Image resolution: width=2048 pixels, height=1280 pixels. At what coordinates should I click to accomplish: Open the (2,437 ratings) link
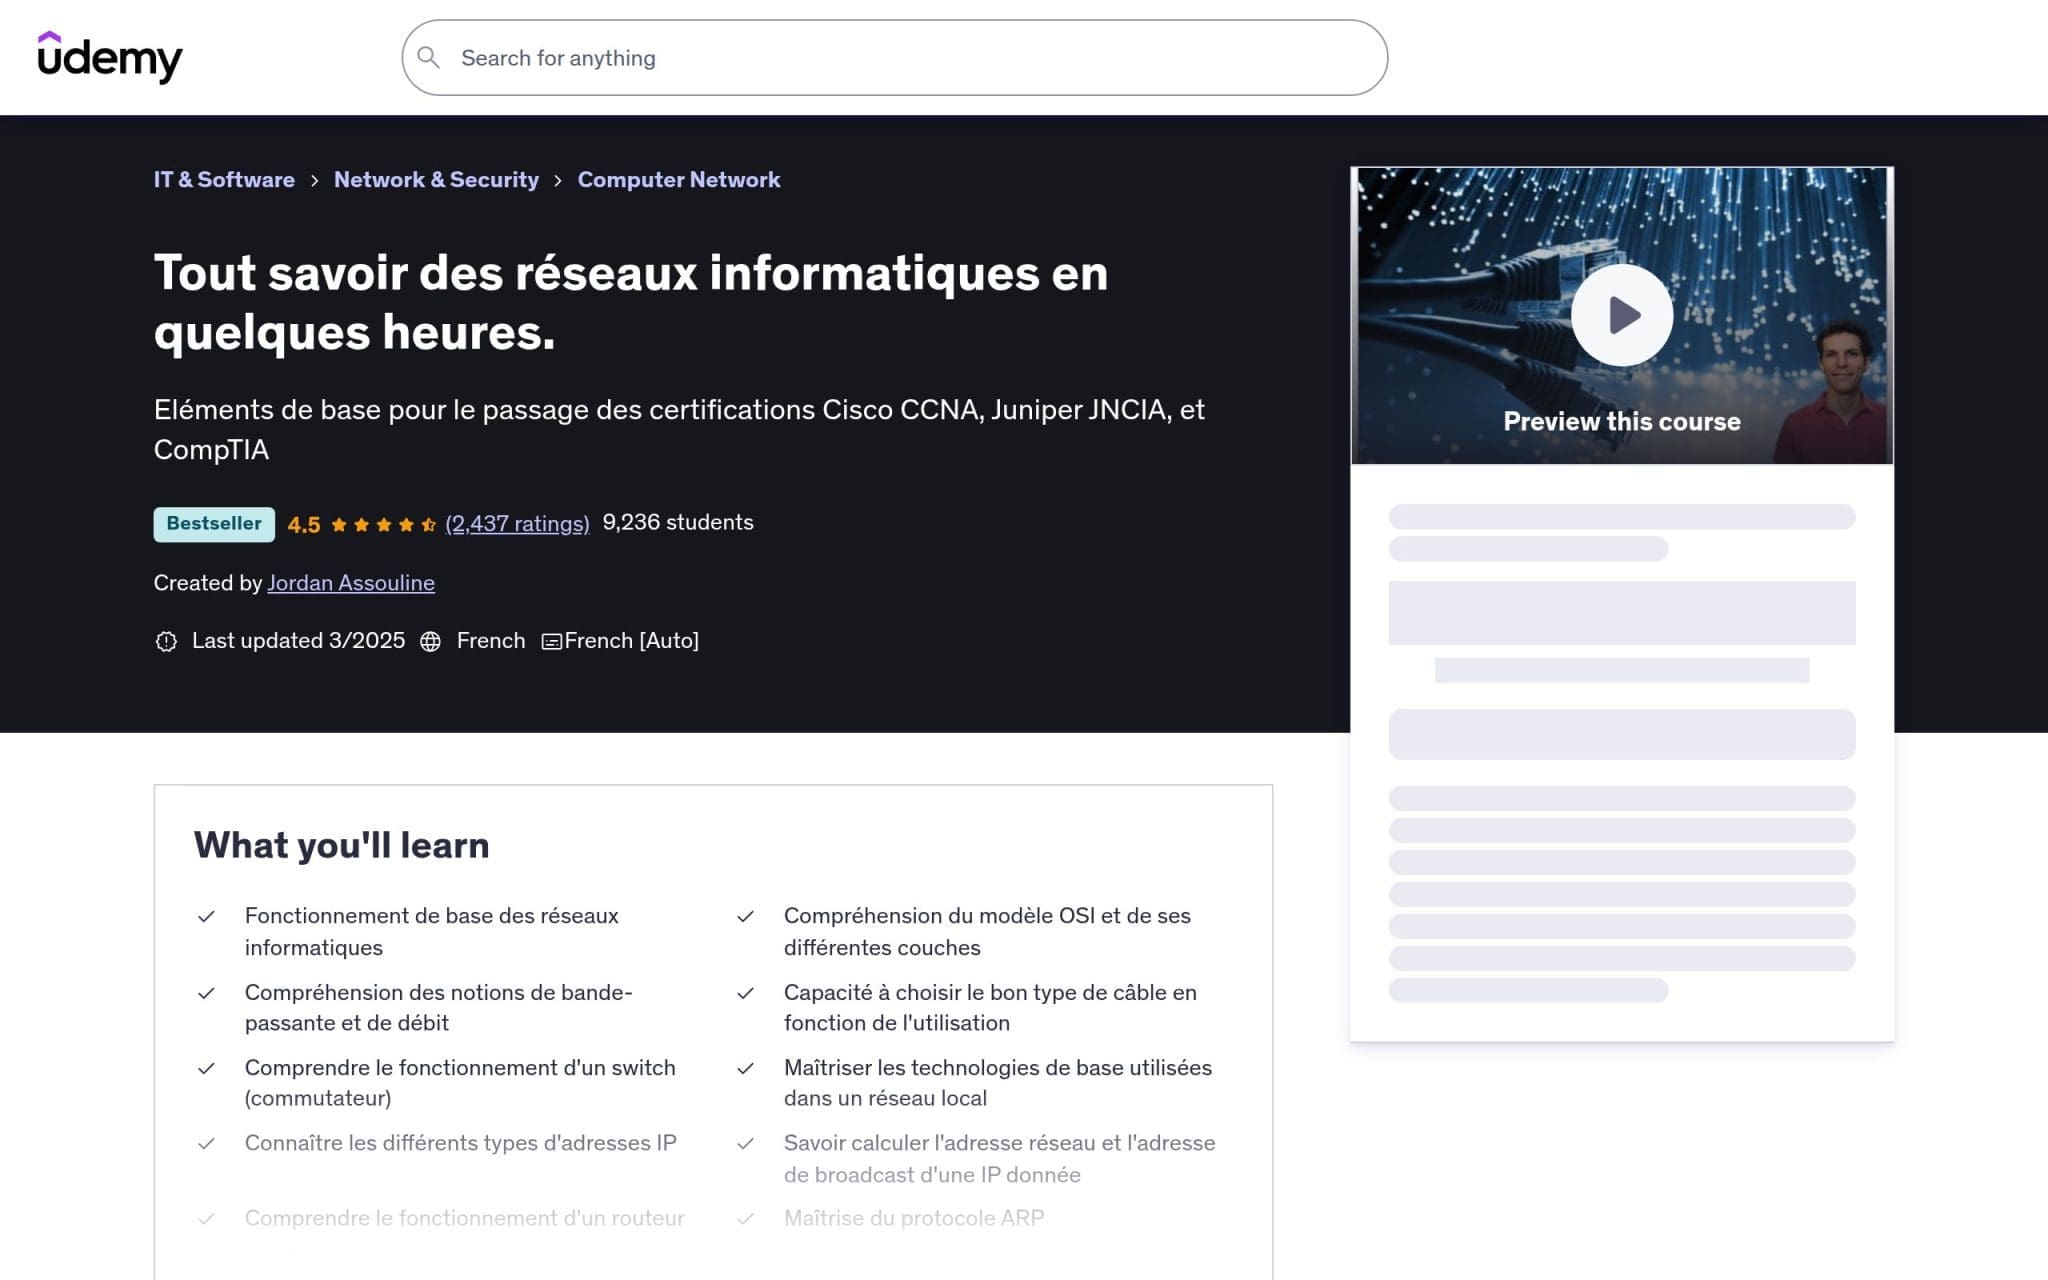517,524
